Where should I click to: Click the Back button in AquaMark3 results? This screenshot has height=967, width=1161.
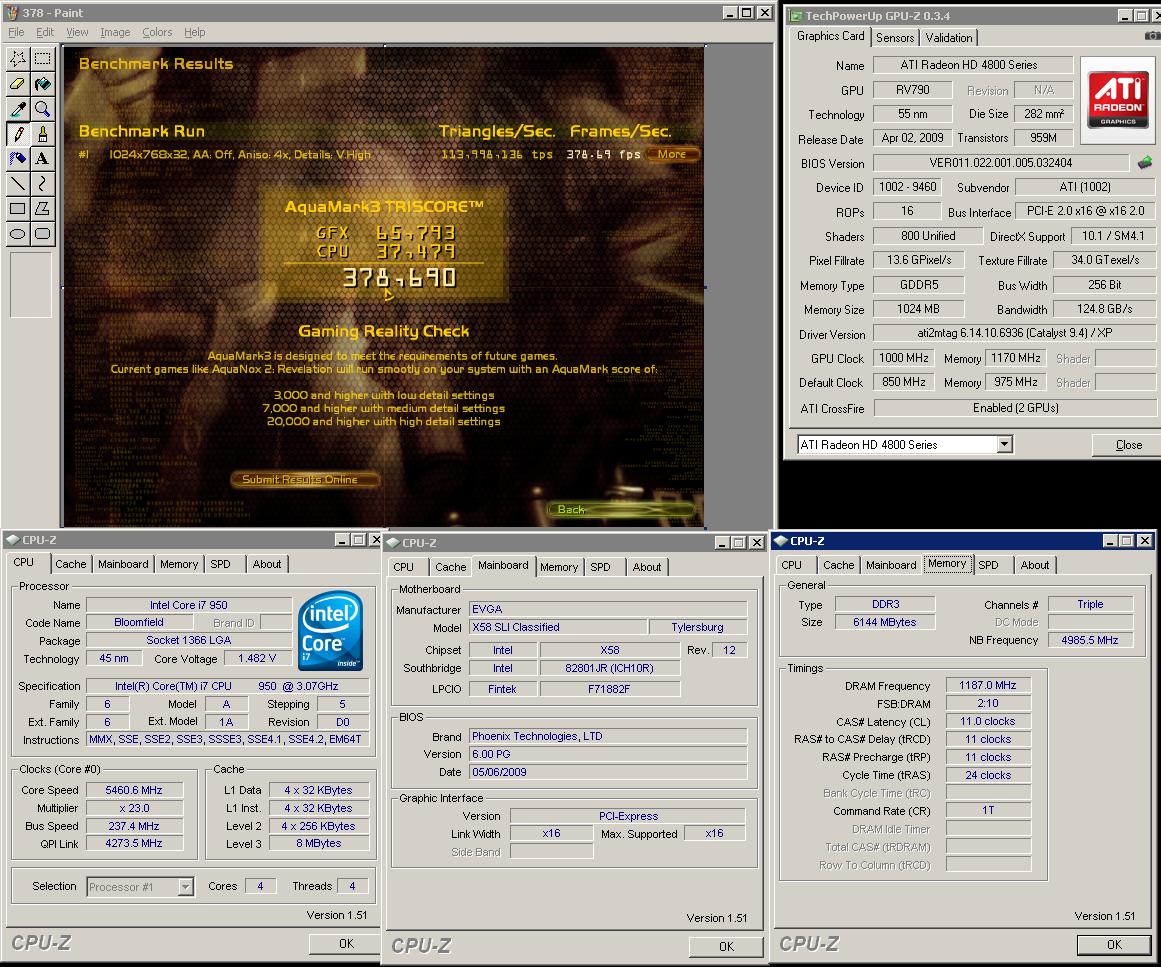(x=622, y=509)
